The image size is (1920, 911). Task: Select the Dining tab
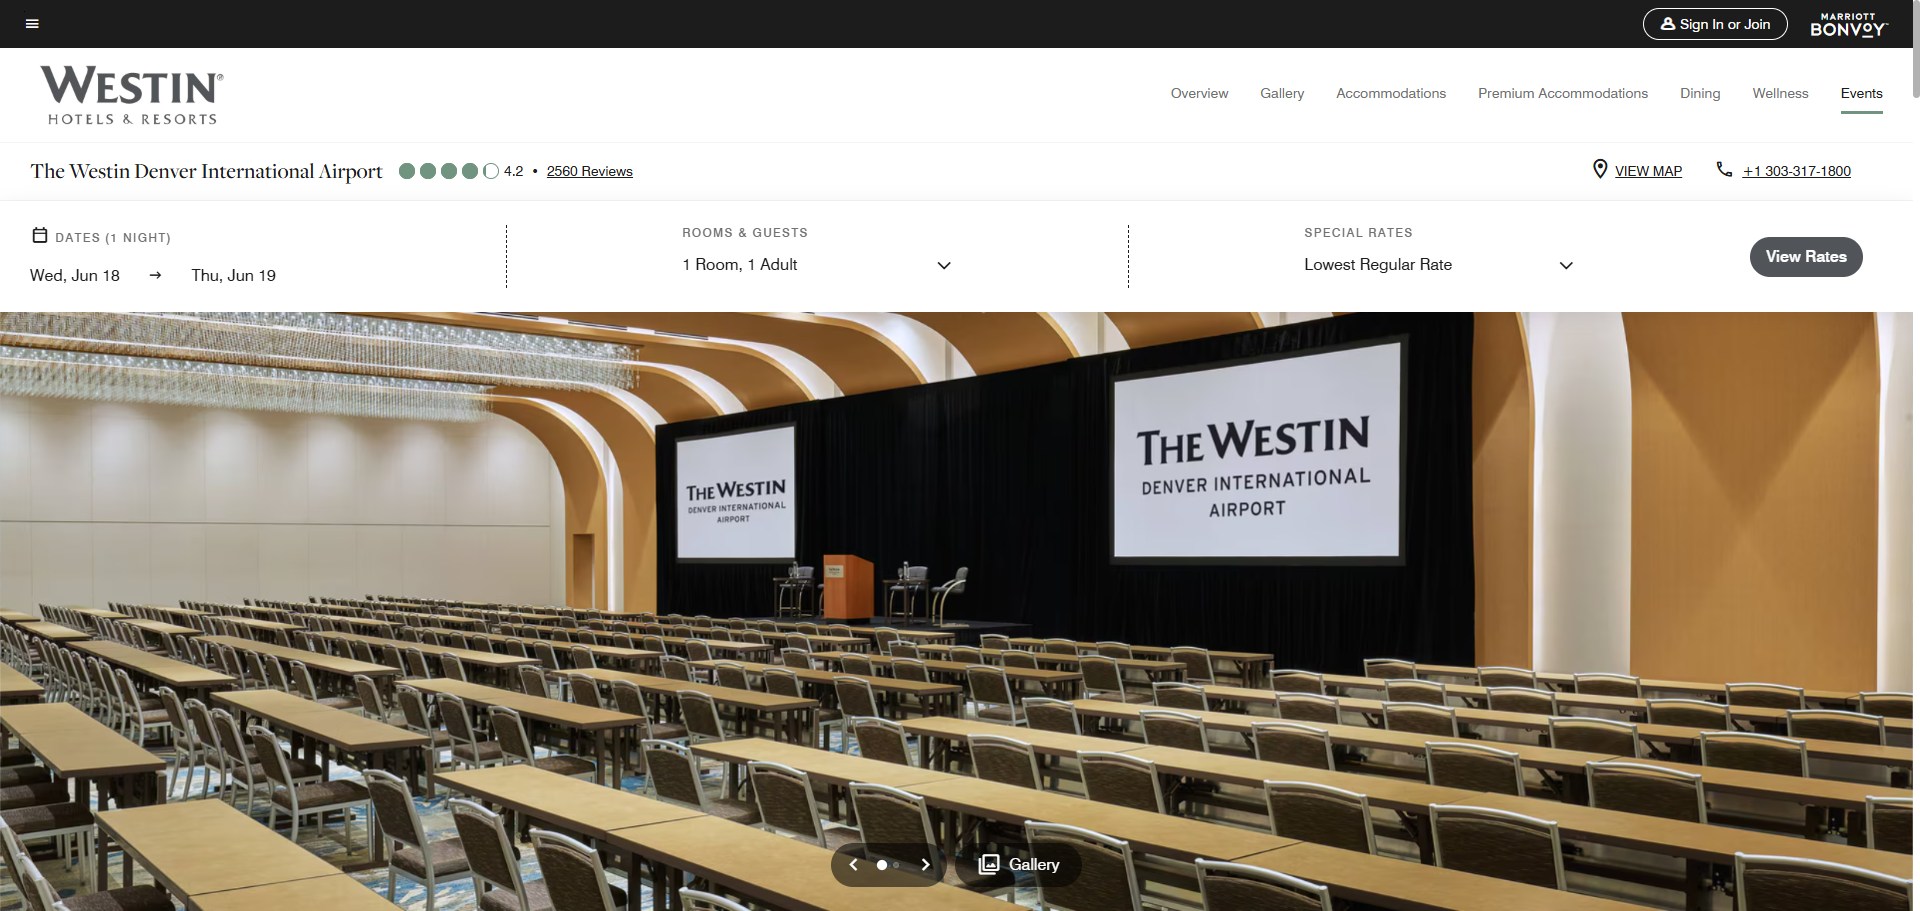(x=1700, y=93)
